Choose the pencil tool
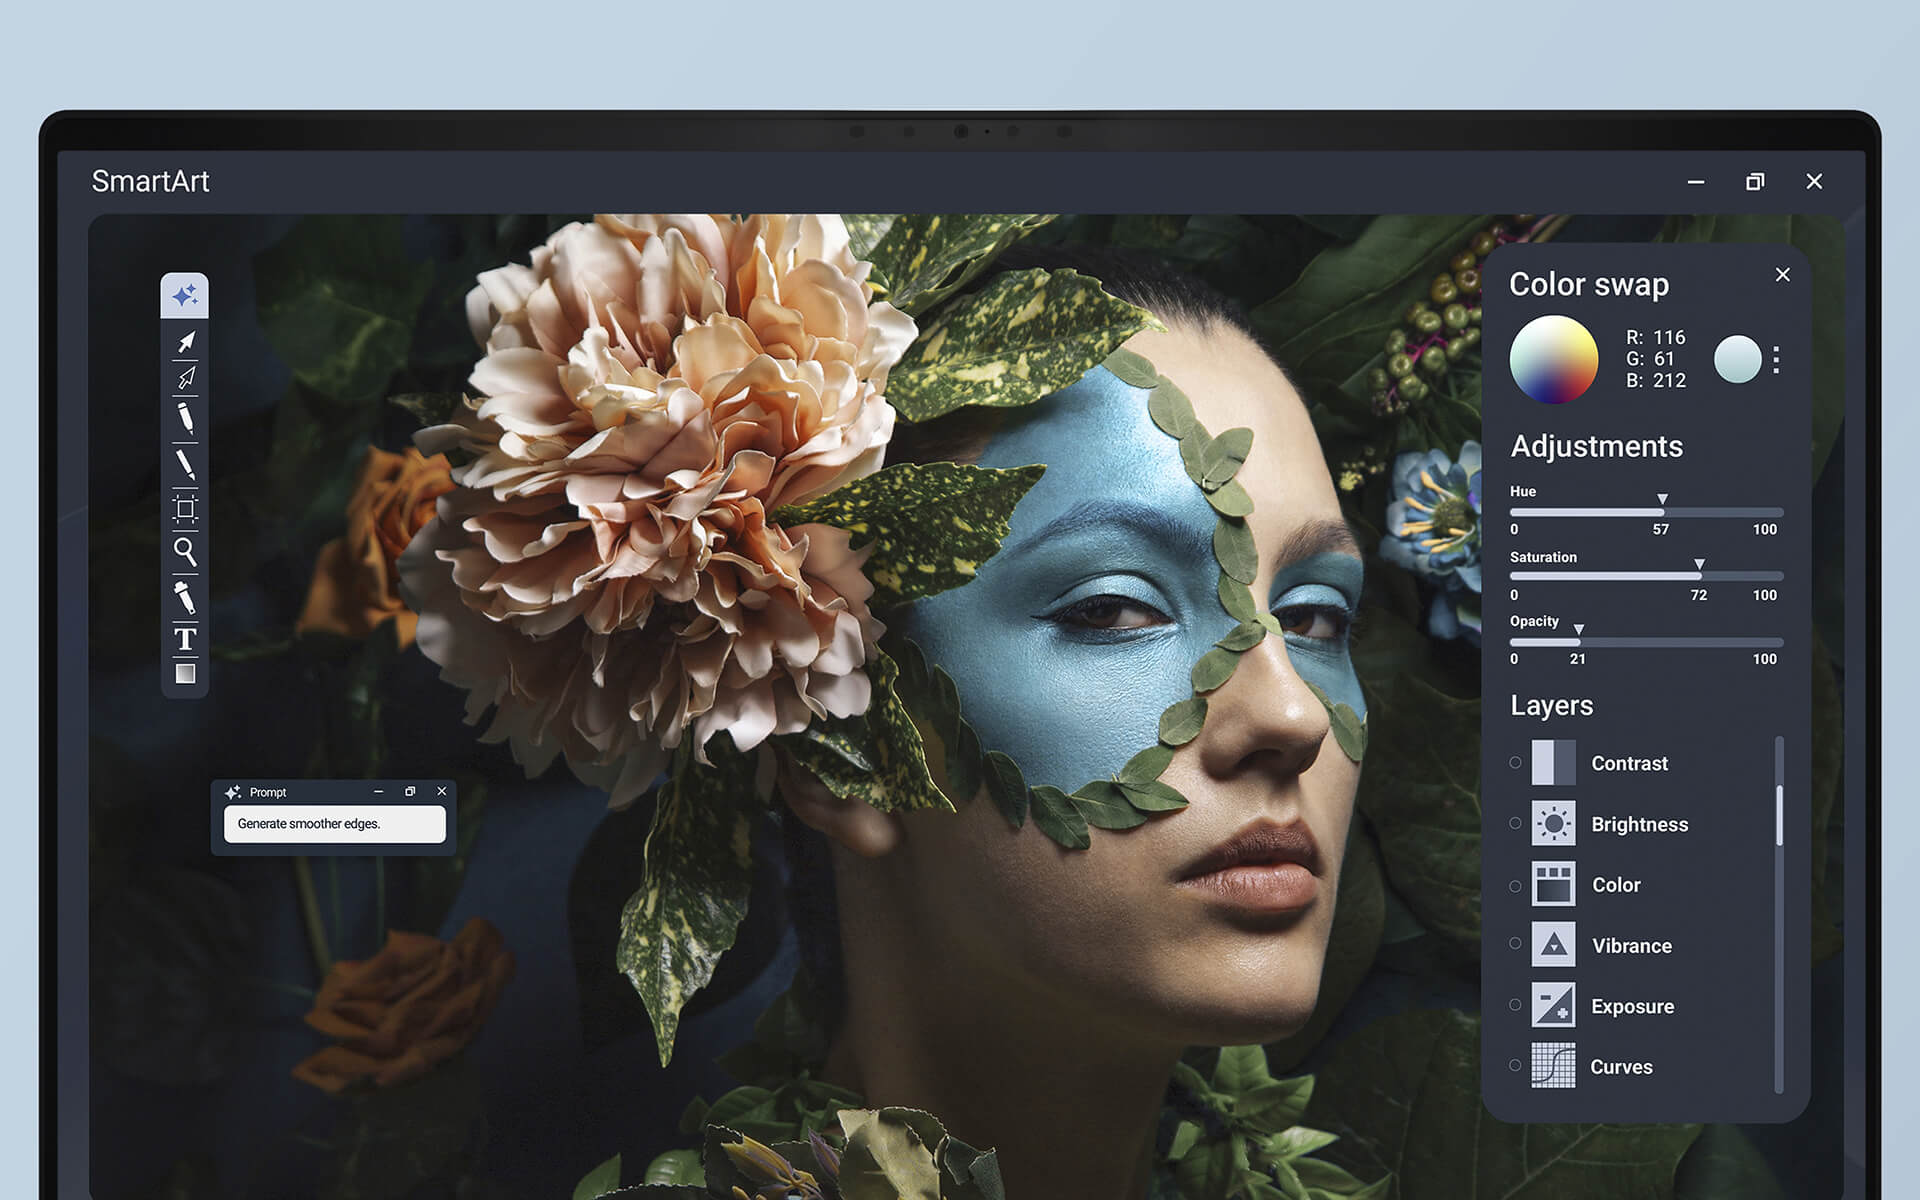1920x1200 pixels. (x=185, y=464)
